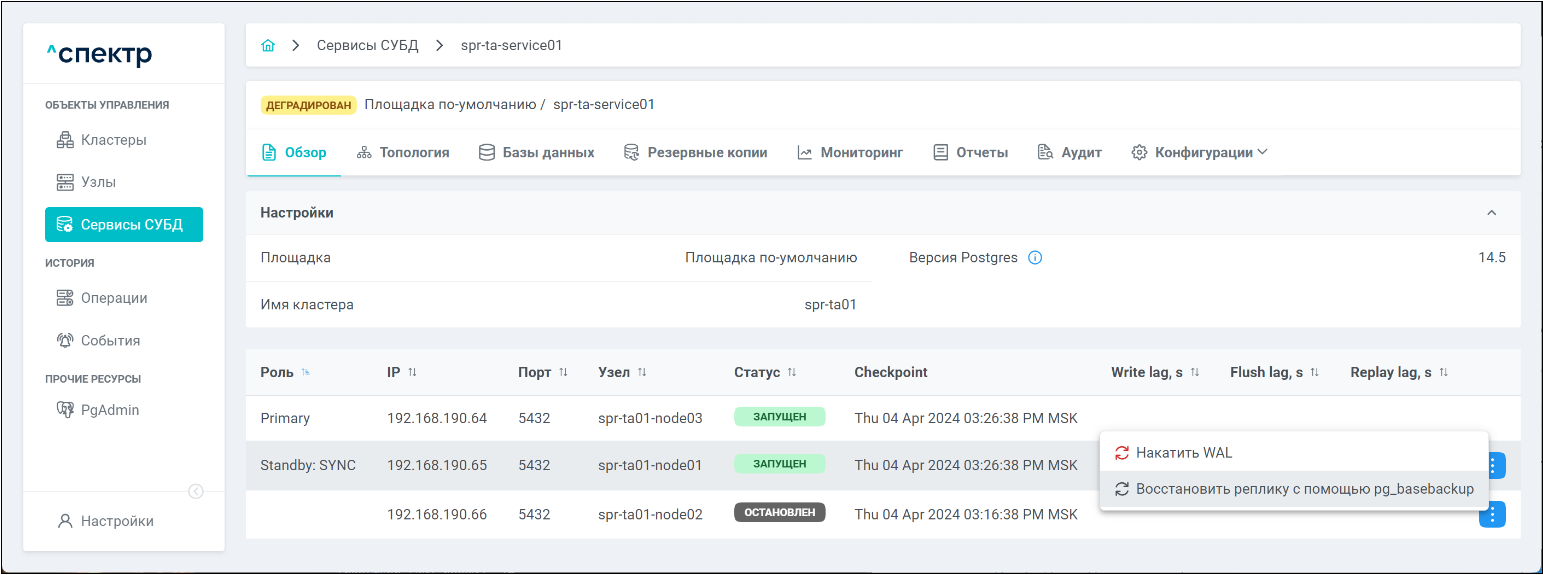Image resolution: width=1543 pixels, height=575 pixels.
Task: Open actions menu for Standby SYNC row
Action: tap(1494, 465)
